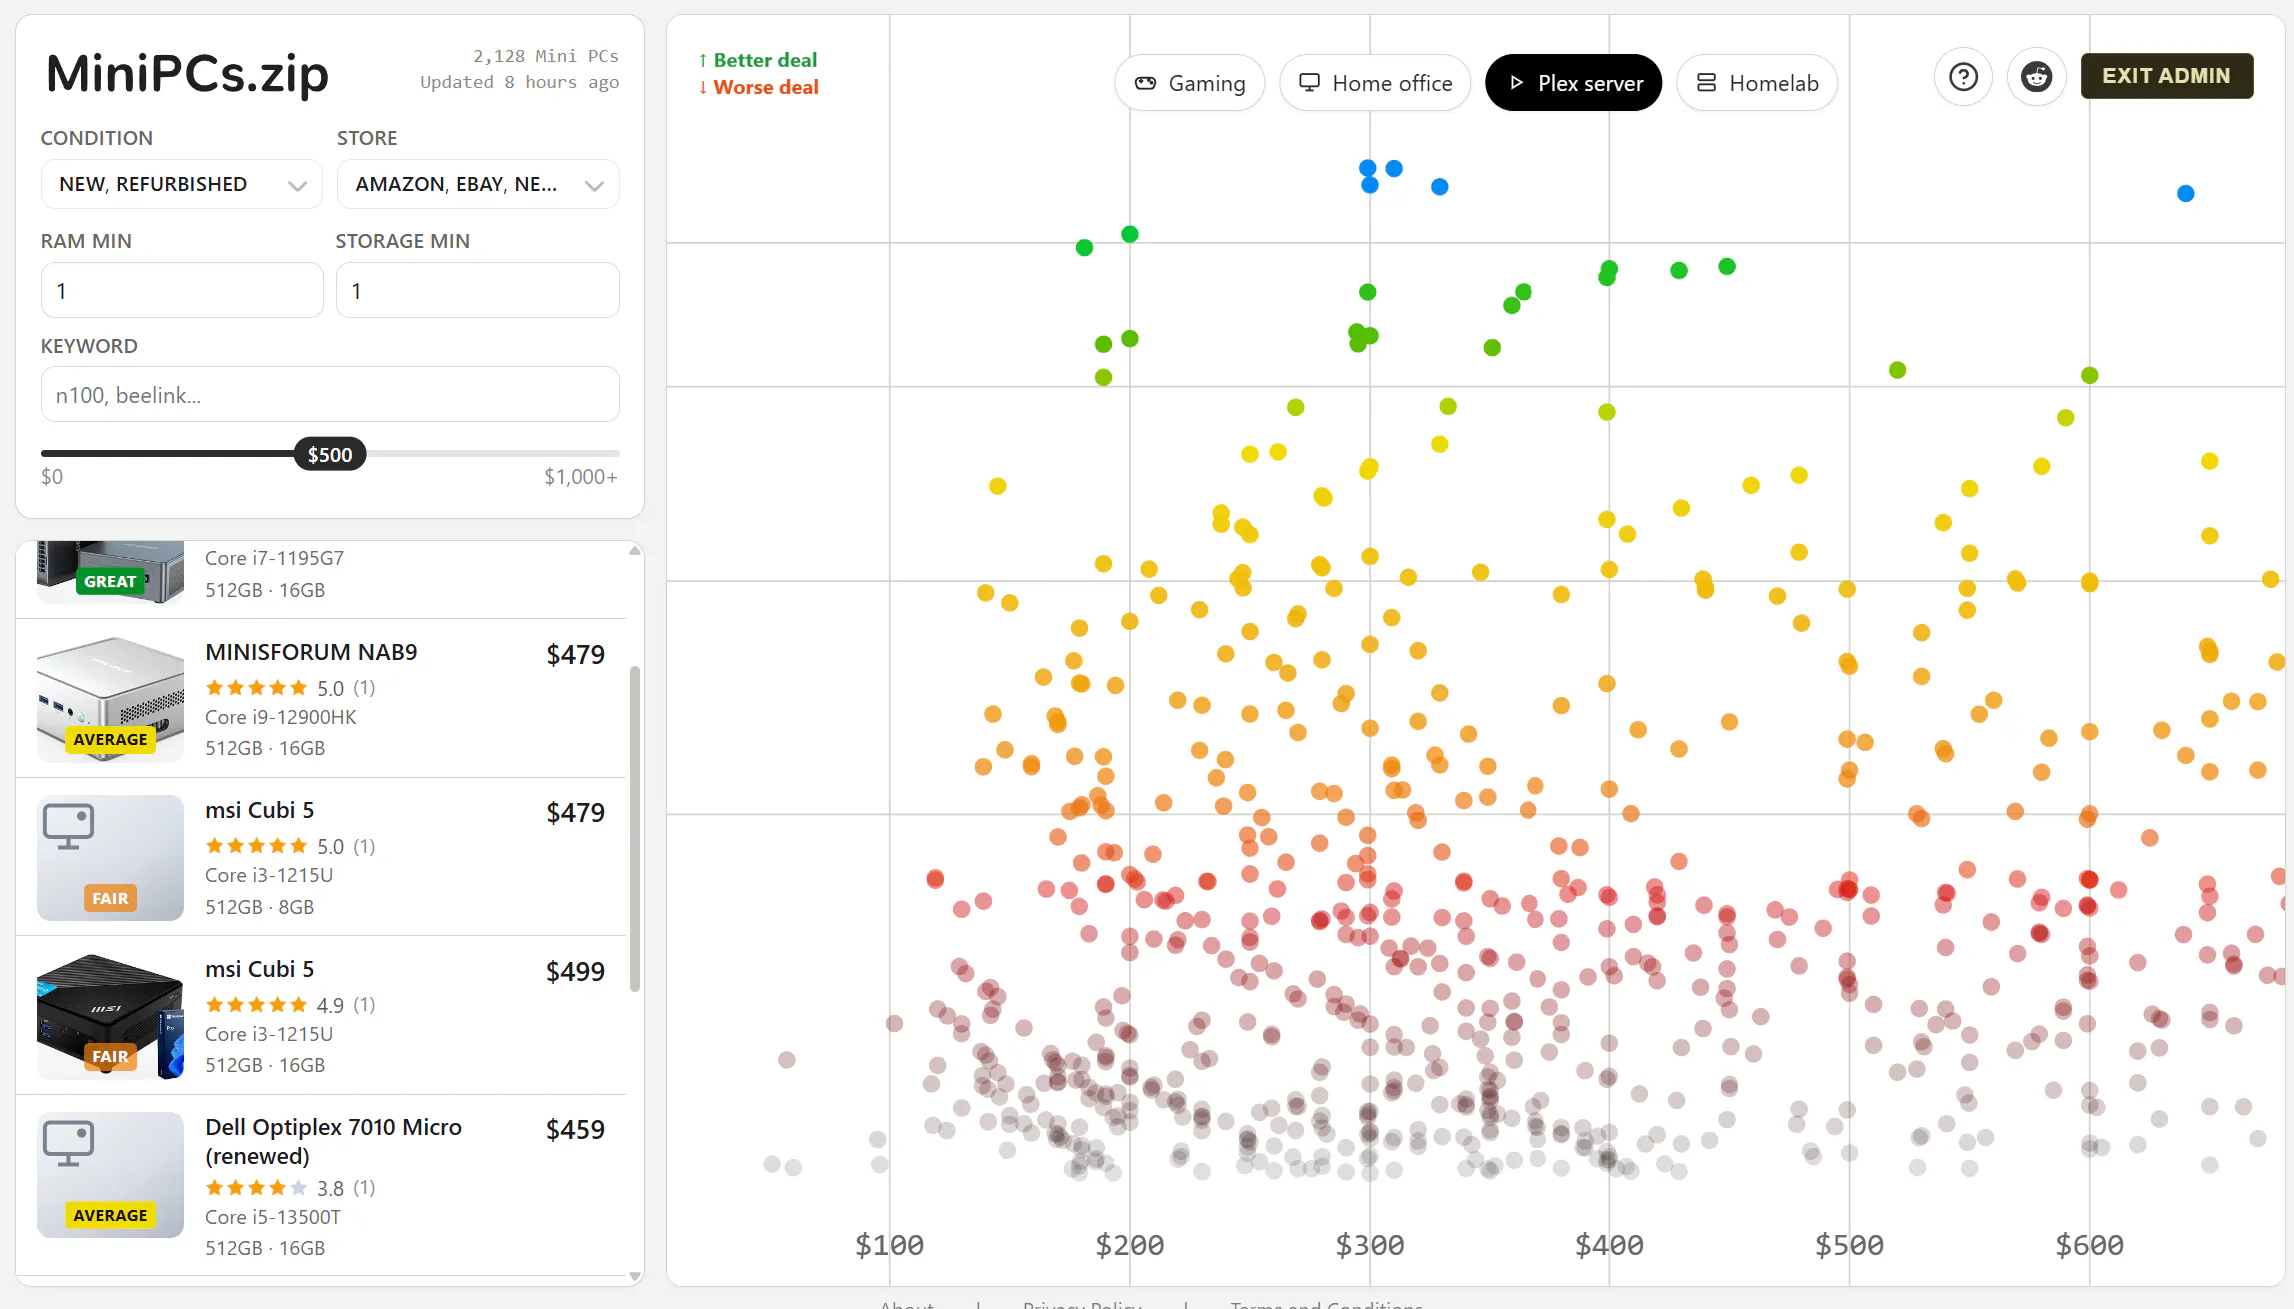Select the Plex server preset
This screenshot has width=2294, height=1309.
(1573, 83)
